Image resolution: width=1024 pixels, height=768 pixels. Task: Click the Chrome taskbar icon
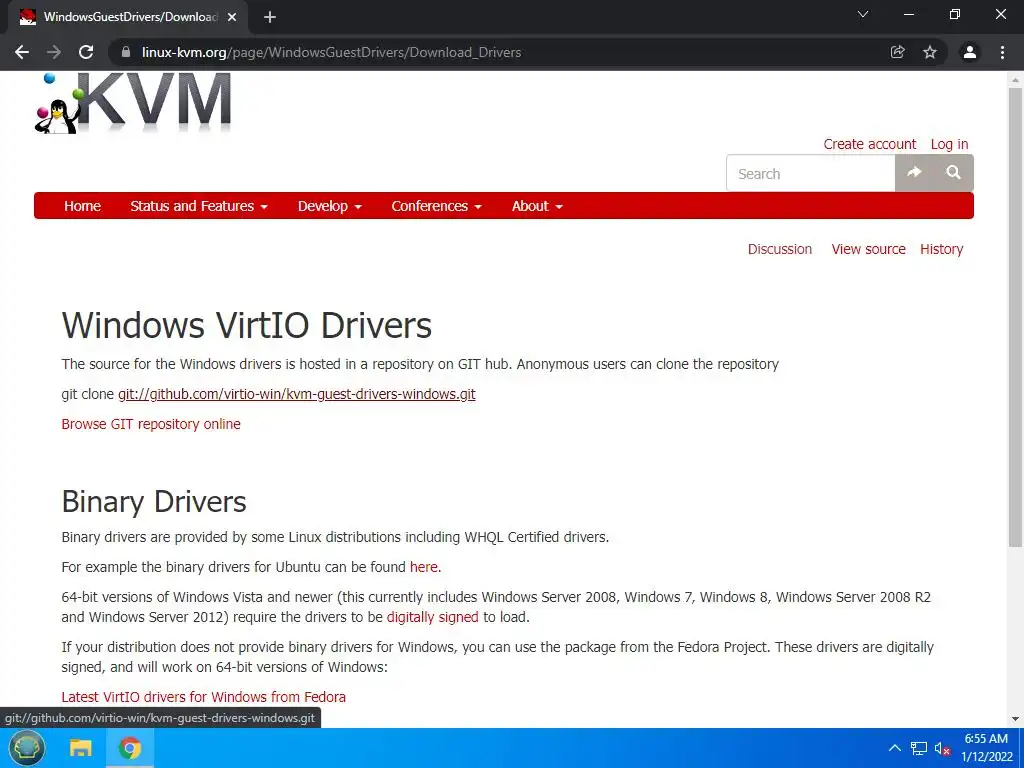[130, 748]
